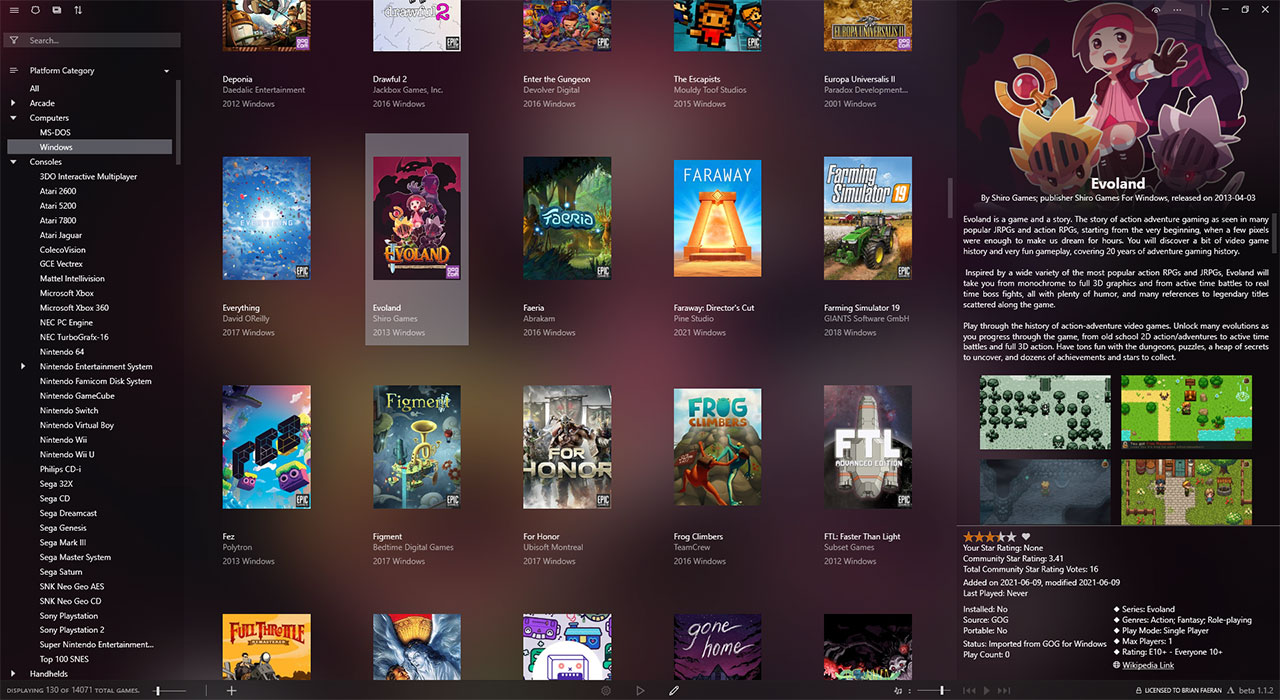Open the three-dot more options menu
This screenshot has height=700, width=1280.
pyautogui.click(x=1177, y=10)
